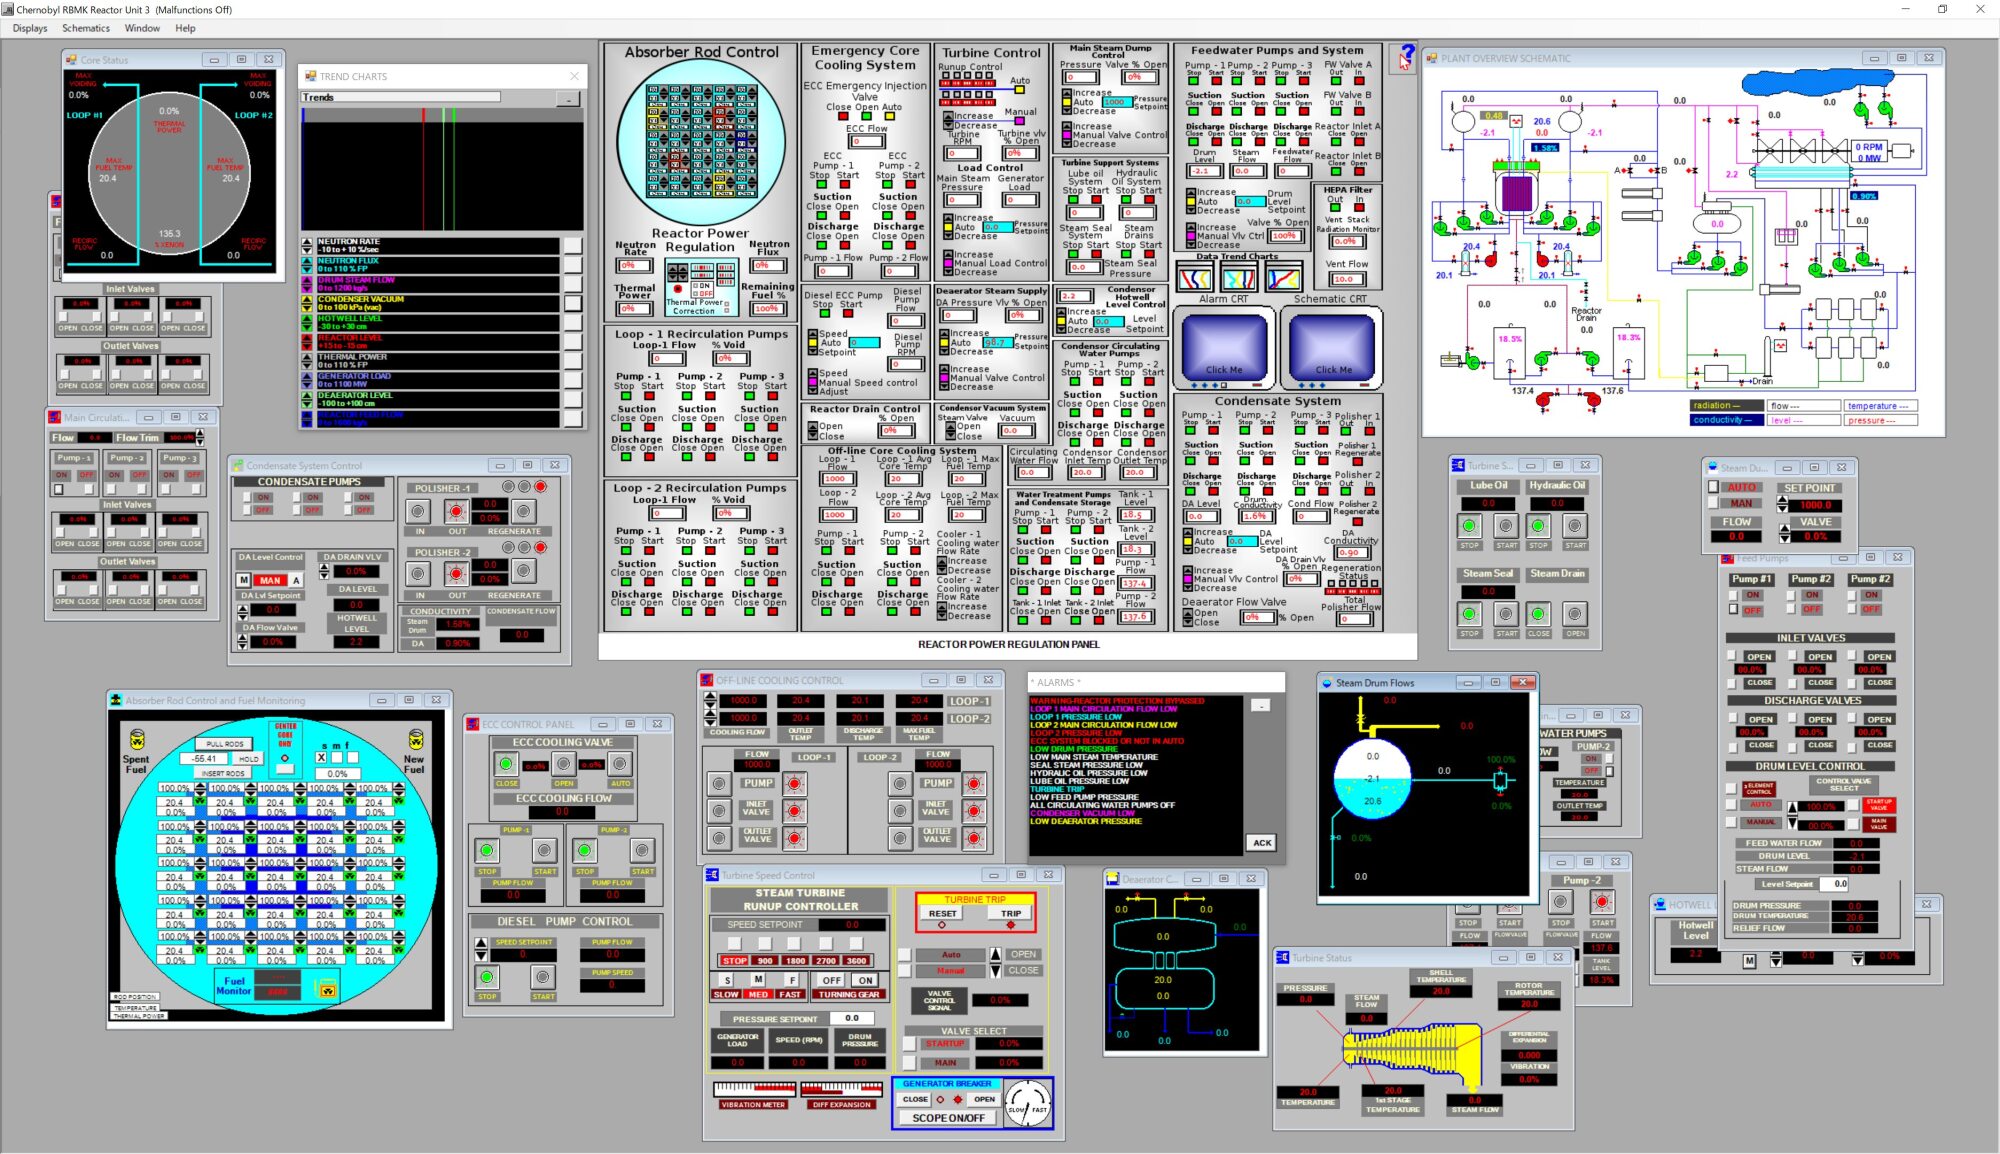2000x1154 pixels.
Task: Click the Alarm CRT monitor screen
Action: coord(1223,347)
